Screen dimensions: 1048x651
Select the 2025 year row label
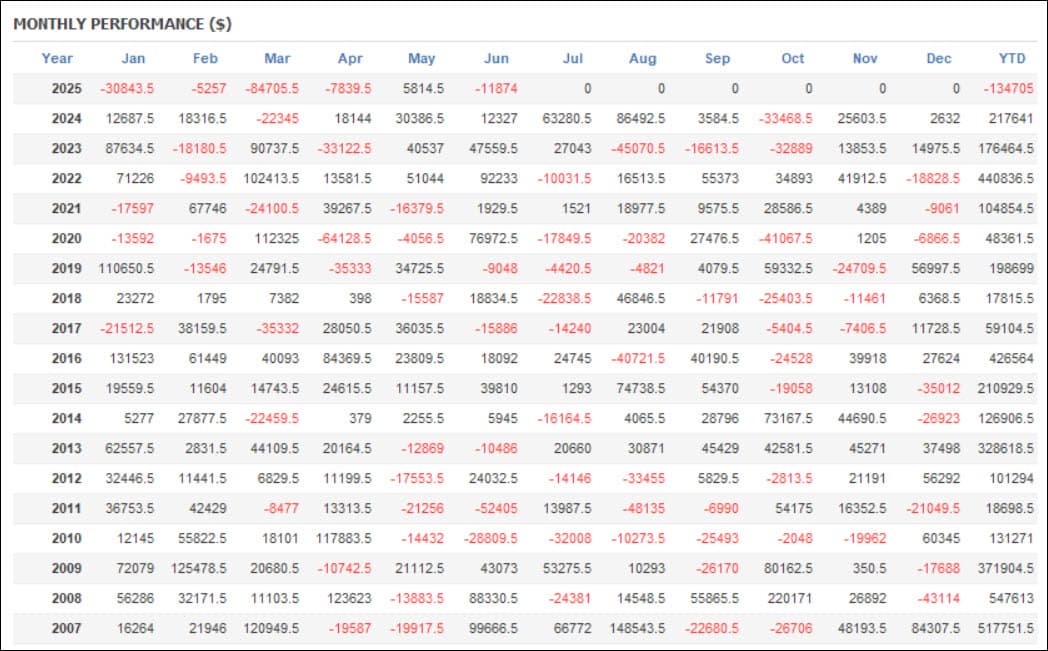[66, 88]
